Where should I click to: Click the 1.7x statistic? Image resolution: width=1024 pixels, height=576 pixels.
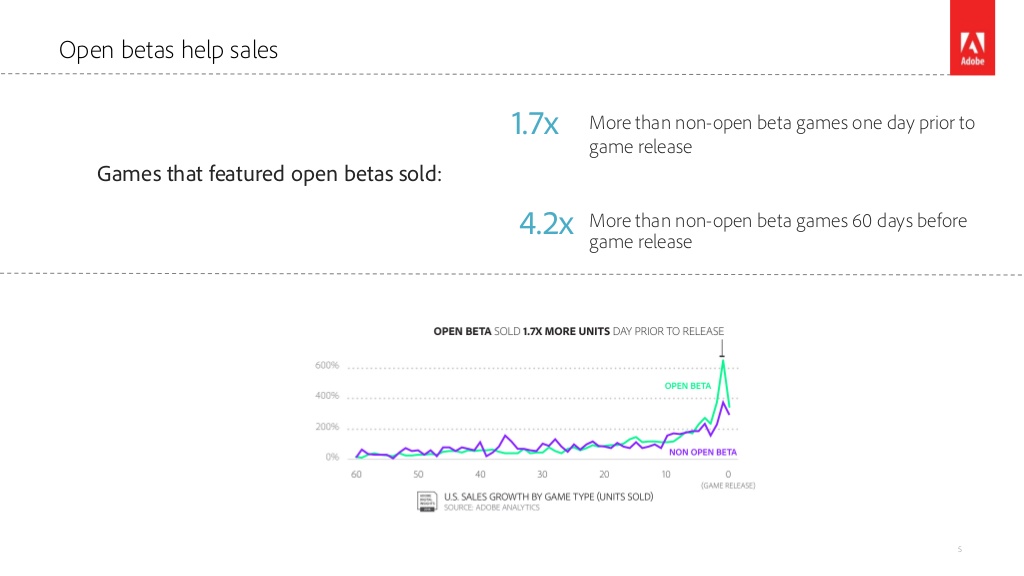pos(534,125)
